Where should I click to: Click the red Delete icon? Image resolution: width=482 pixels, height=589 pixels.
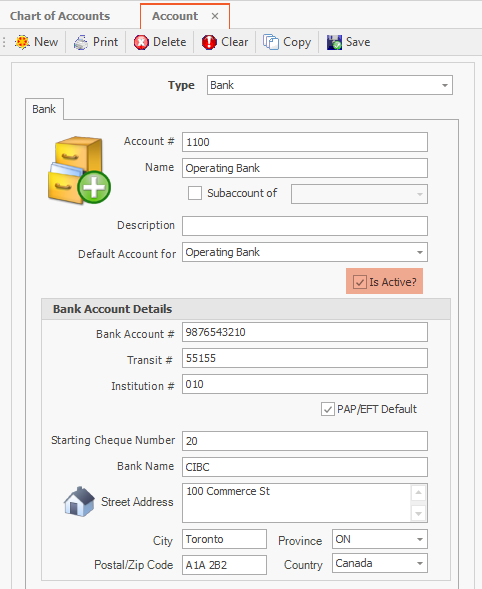(x=141, y=42)
